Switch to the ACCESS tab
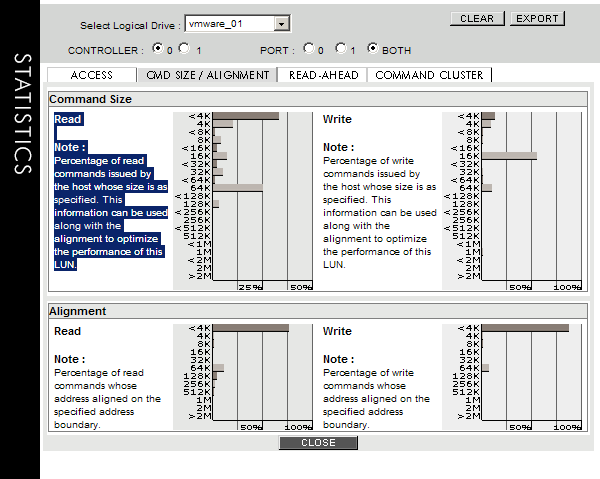 [x=92, y=75]
